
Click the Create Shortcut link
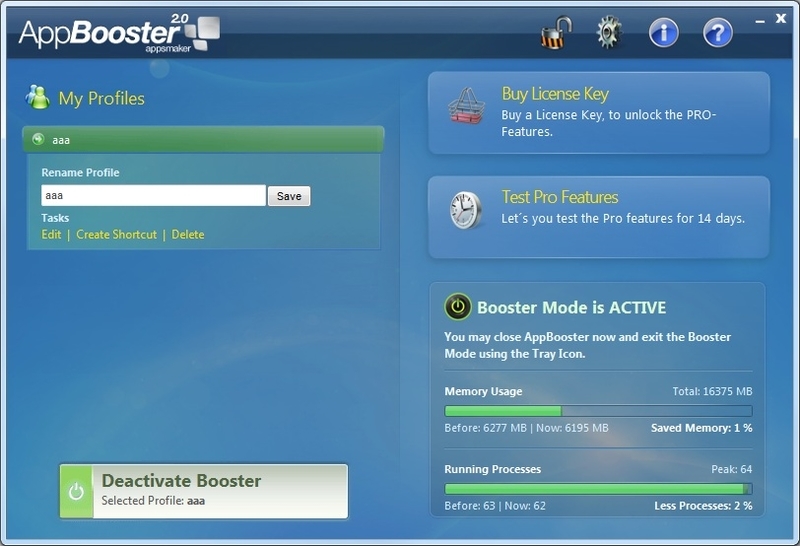(116, 235)
